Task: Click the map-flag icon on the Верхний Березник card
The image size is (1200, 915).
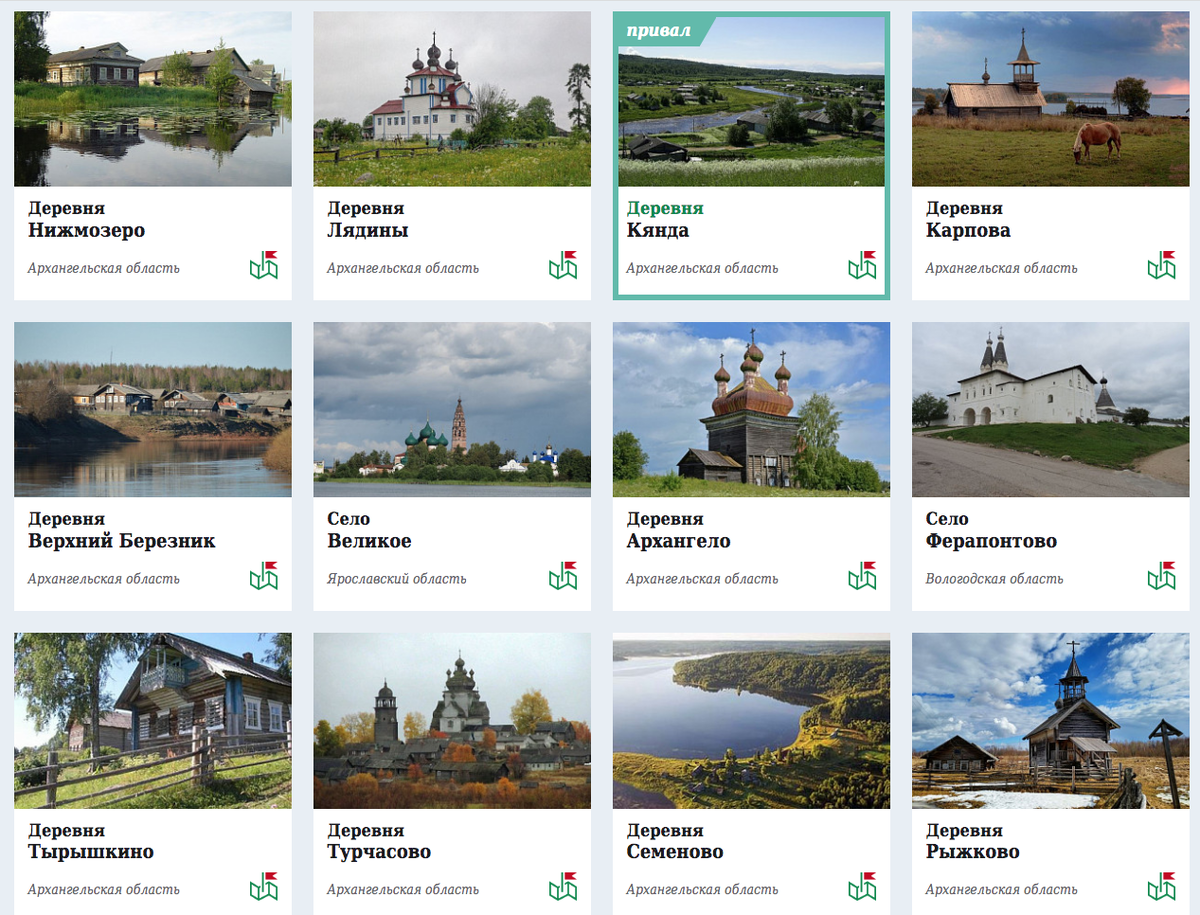Action: pyautogui.click(x=264, y=576)
